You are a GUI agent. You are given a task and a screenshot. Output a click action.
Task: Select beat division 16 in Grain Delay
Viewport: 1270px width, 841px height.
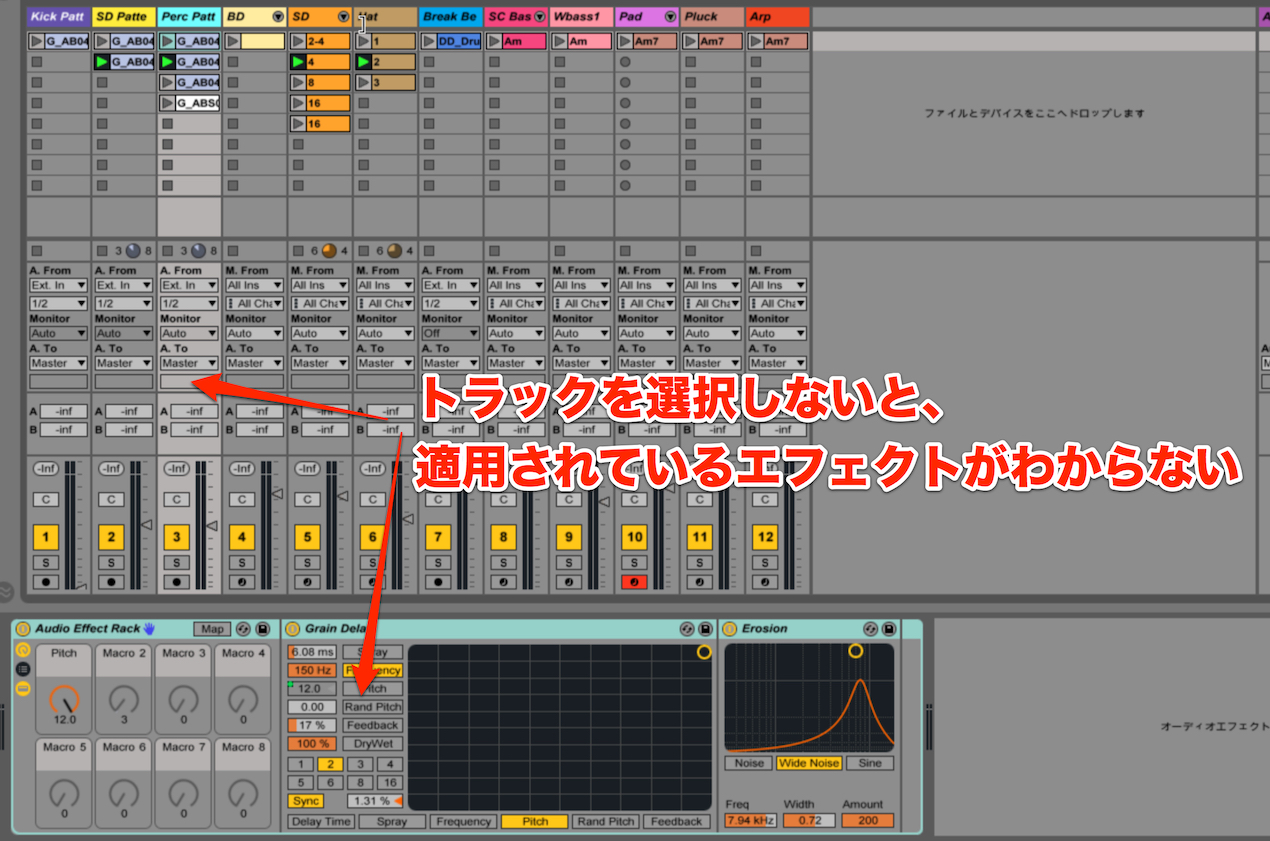(390, 783)
